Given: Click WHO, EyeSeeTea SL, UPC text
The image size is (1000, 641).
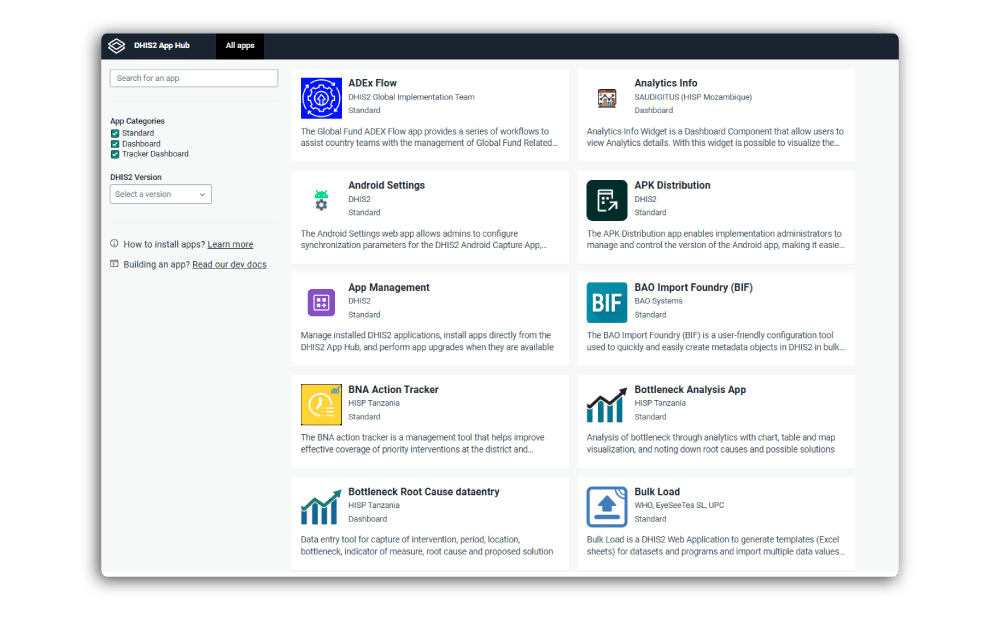Looking at the screenshot, I should (x=679, y=505).
